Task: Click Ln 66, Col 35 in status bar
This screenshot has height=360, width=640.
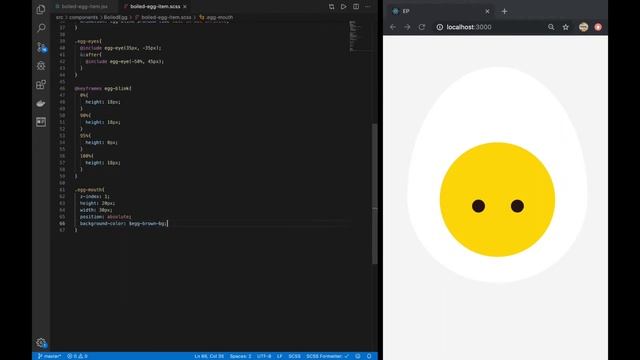Action: 209,356
